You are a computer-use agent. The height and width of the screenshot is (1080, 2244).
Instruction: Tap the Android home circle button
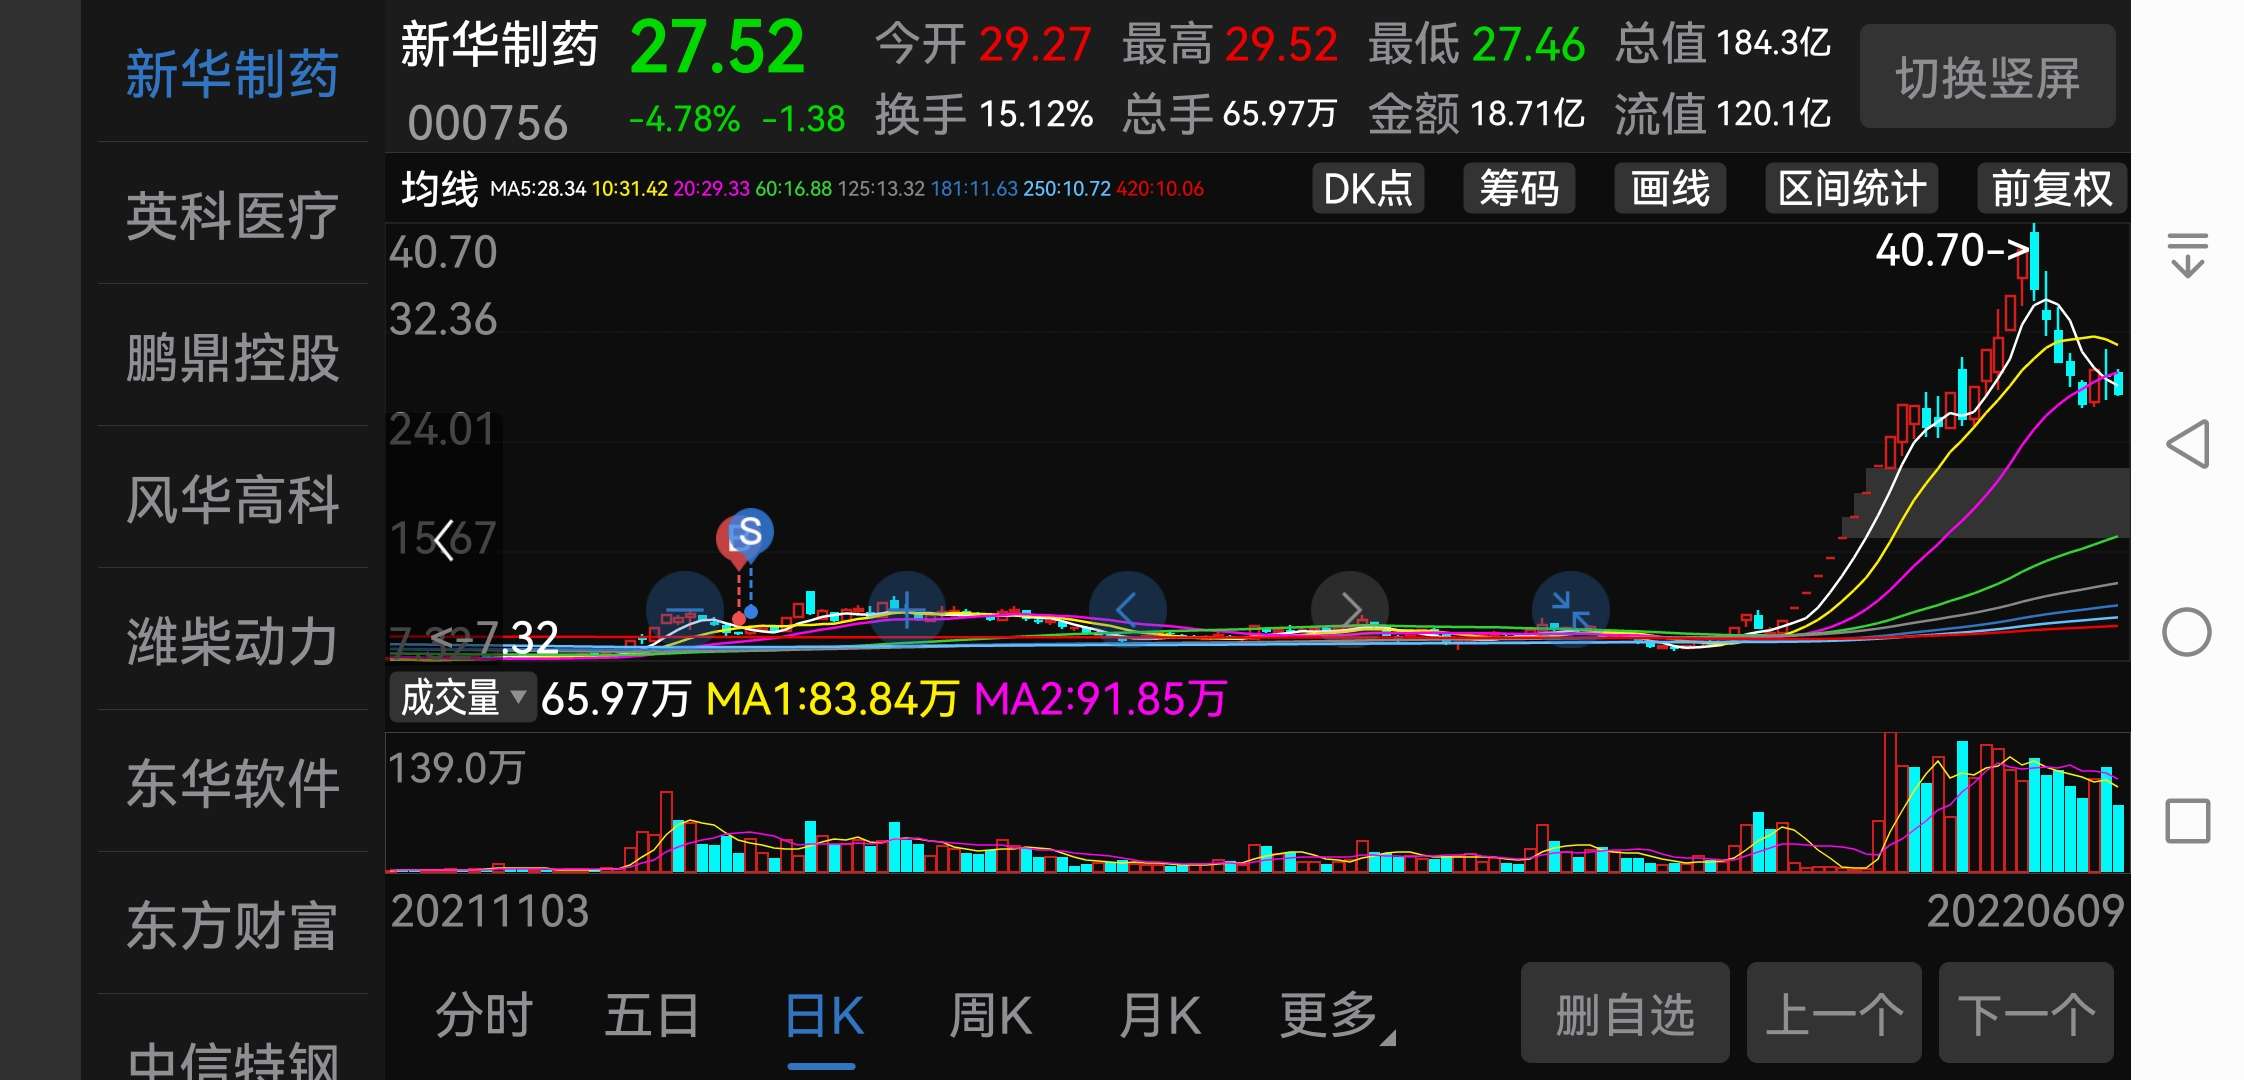2187,632
